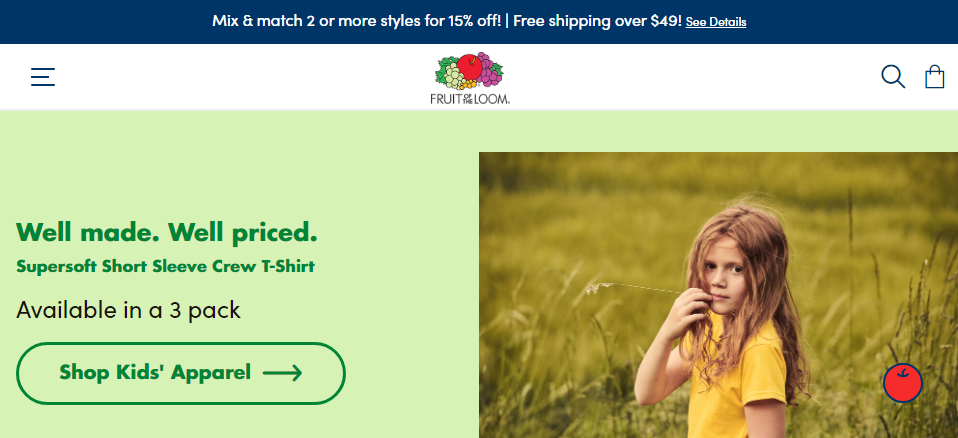Open the shopping bag cart icon
Screen dimensions: 958x438
934,77
